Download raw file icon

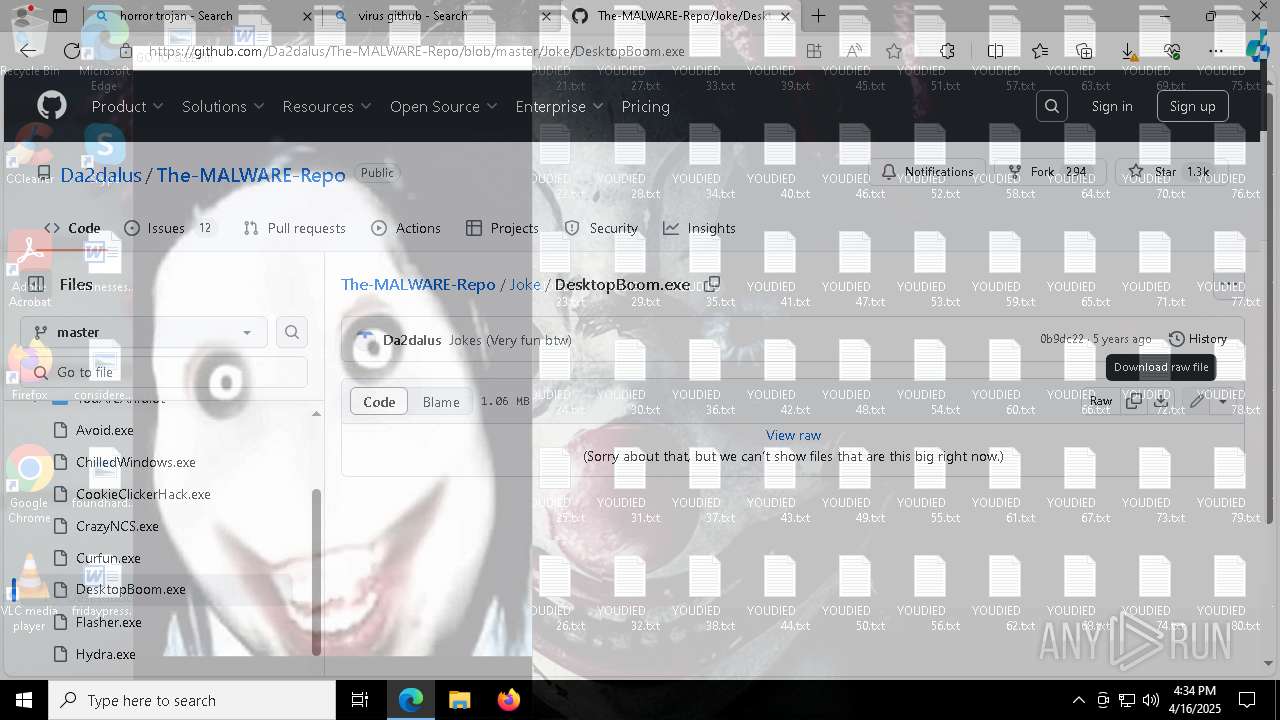pos(1160,401)
